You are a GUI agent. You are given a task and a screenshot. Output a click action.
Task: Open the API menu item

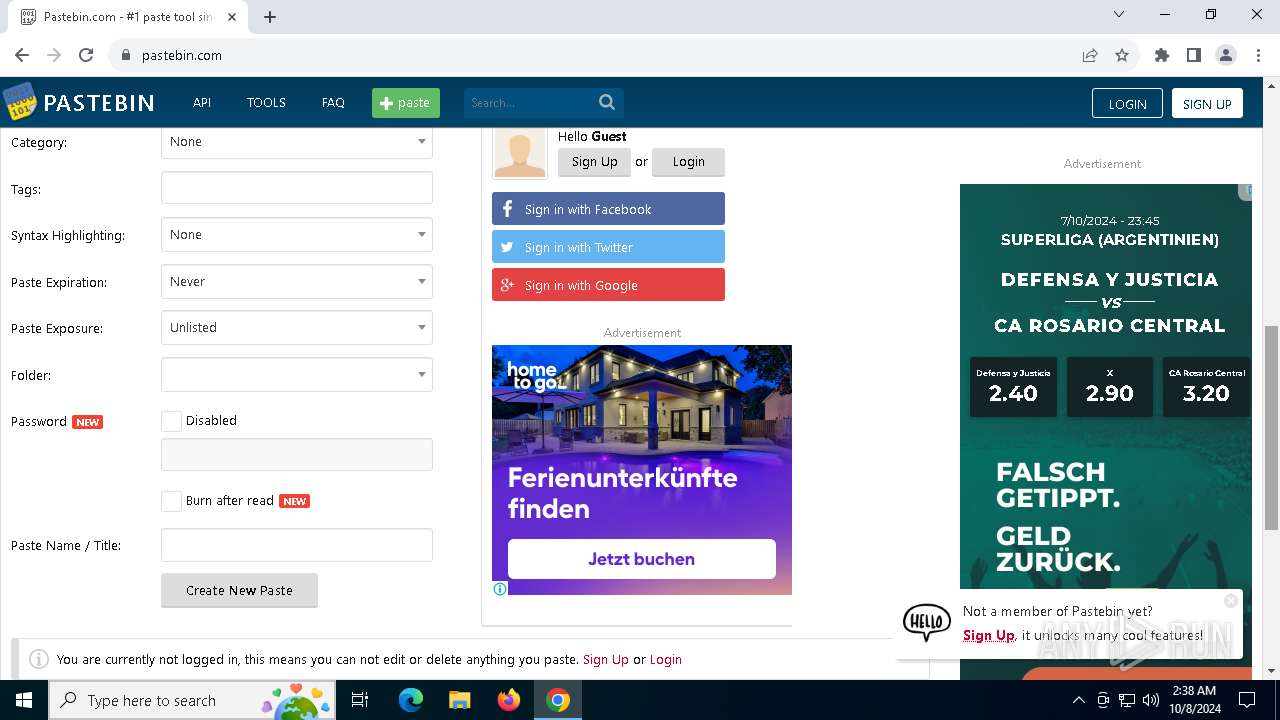(x=202, y=102)
